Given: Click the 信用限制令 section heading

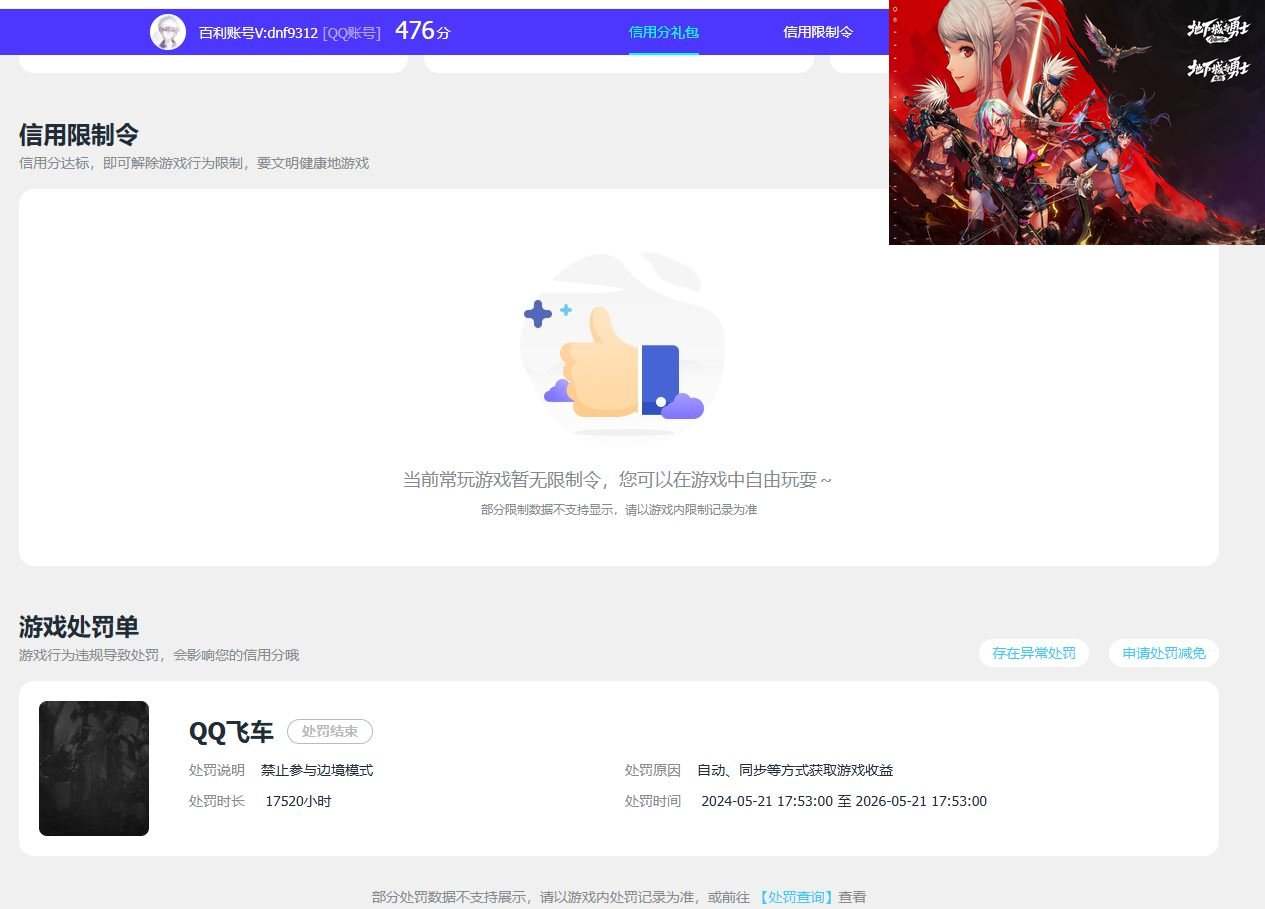Looking at the screenshot, I should (79, 135).
